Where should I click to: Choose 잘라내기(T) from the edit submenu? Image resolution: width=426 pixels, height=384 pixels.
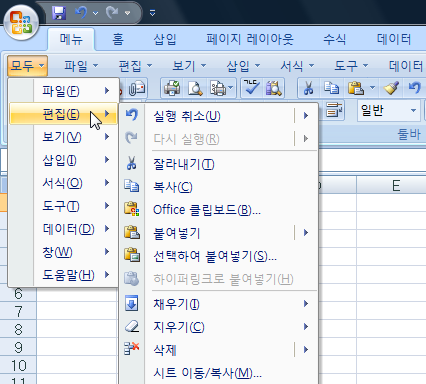[218, 164]
